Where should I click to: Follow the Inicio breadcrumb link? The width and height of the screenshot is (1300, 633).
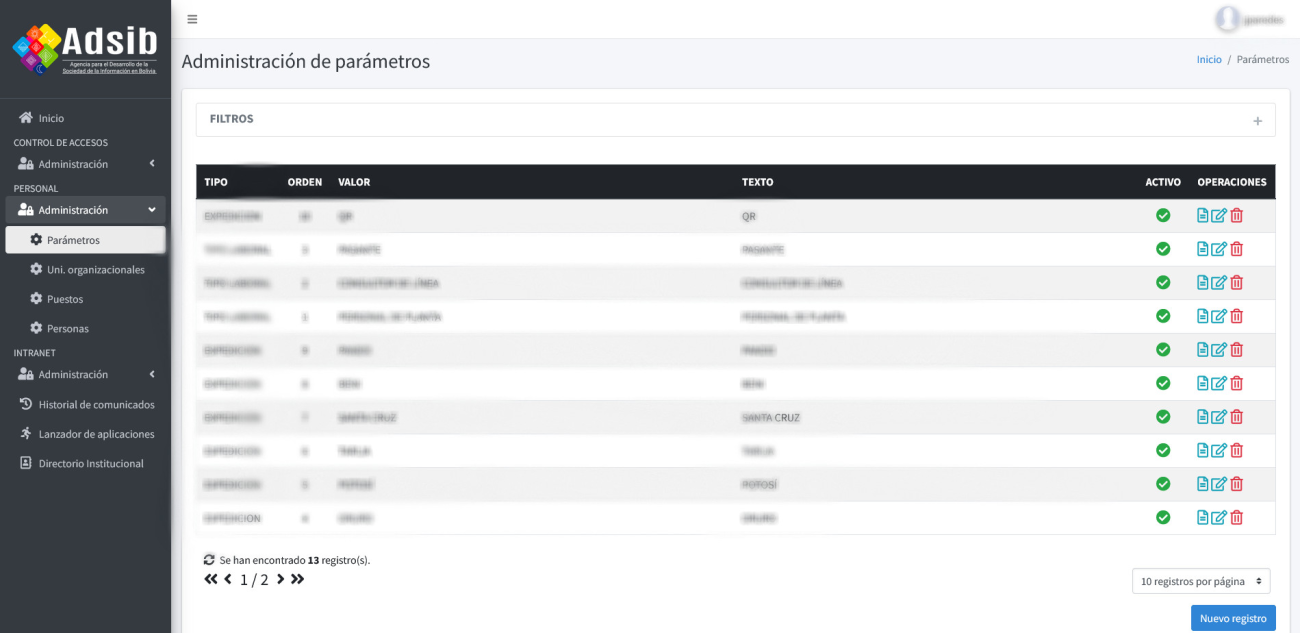click(1209, 60)
